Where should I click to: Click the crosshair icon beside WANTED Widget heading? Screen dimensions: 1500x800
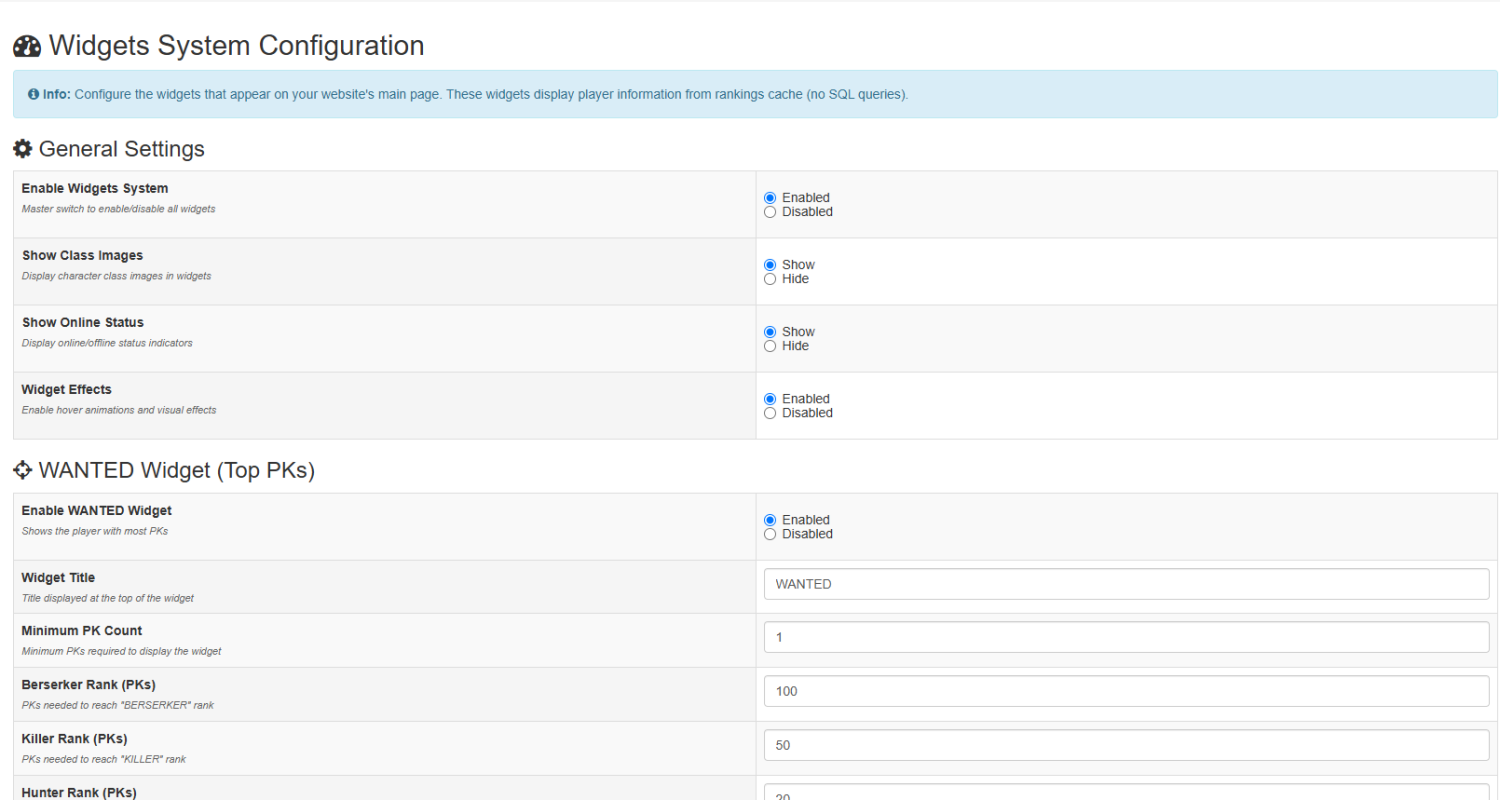point(22,470)
